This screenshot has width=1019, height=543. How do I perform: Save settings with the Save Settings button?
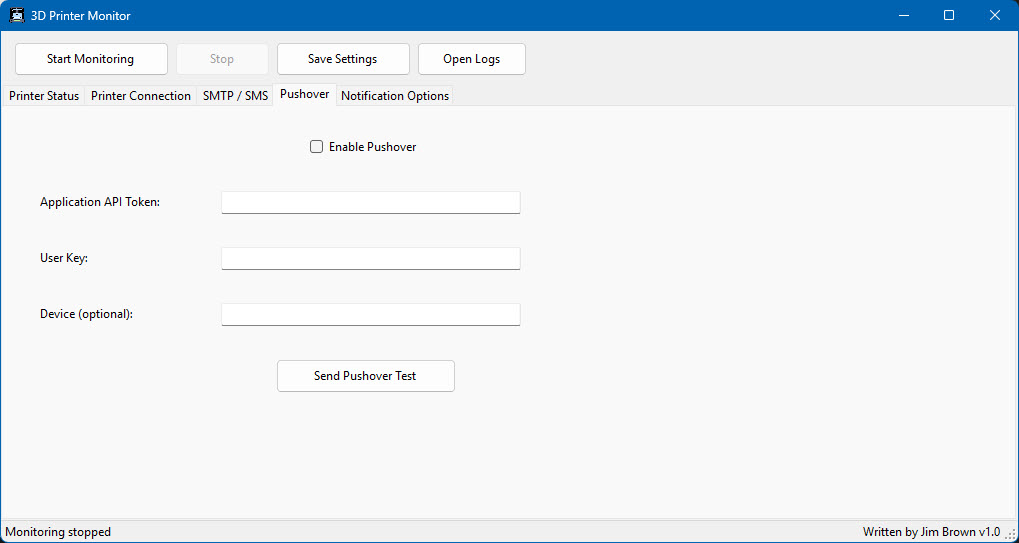pyautogui.click(x=343, y=59)
